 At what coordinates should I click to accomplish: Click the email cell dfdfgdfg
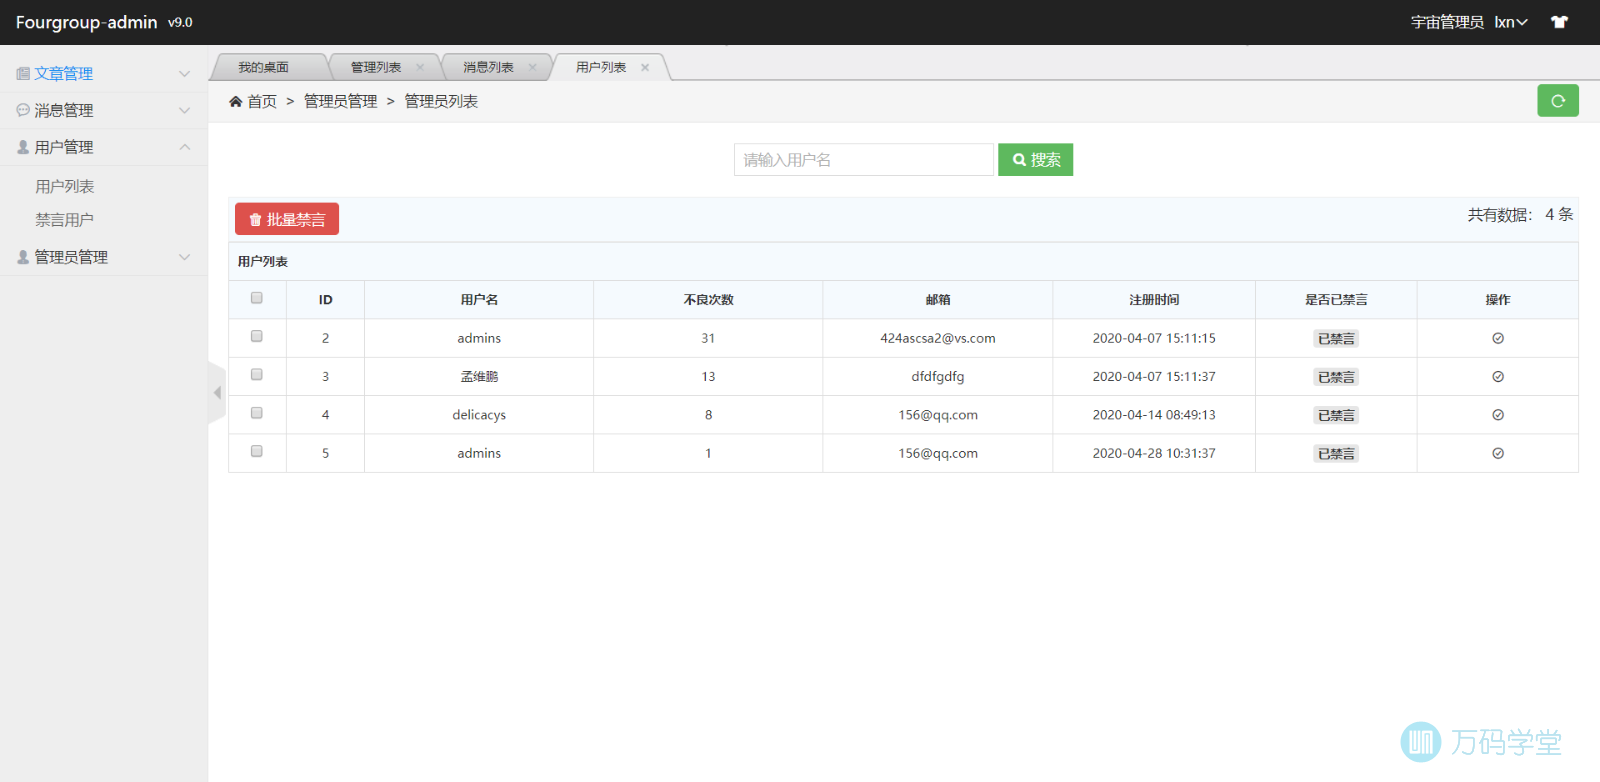(x=938, y=377)
